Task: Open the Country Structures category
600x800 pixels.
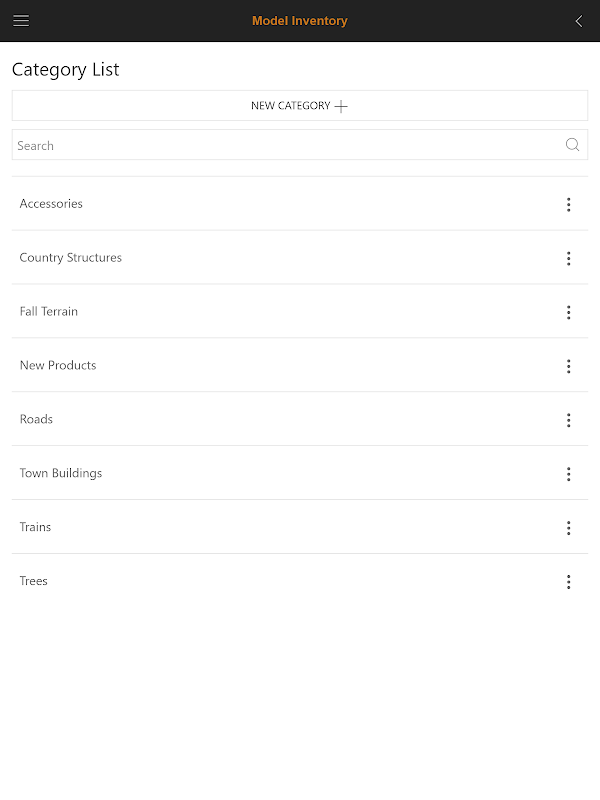Action: tap(70, 258)
